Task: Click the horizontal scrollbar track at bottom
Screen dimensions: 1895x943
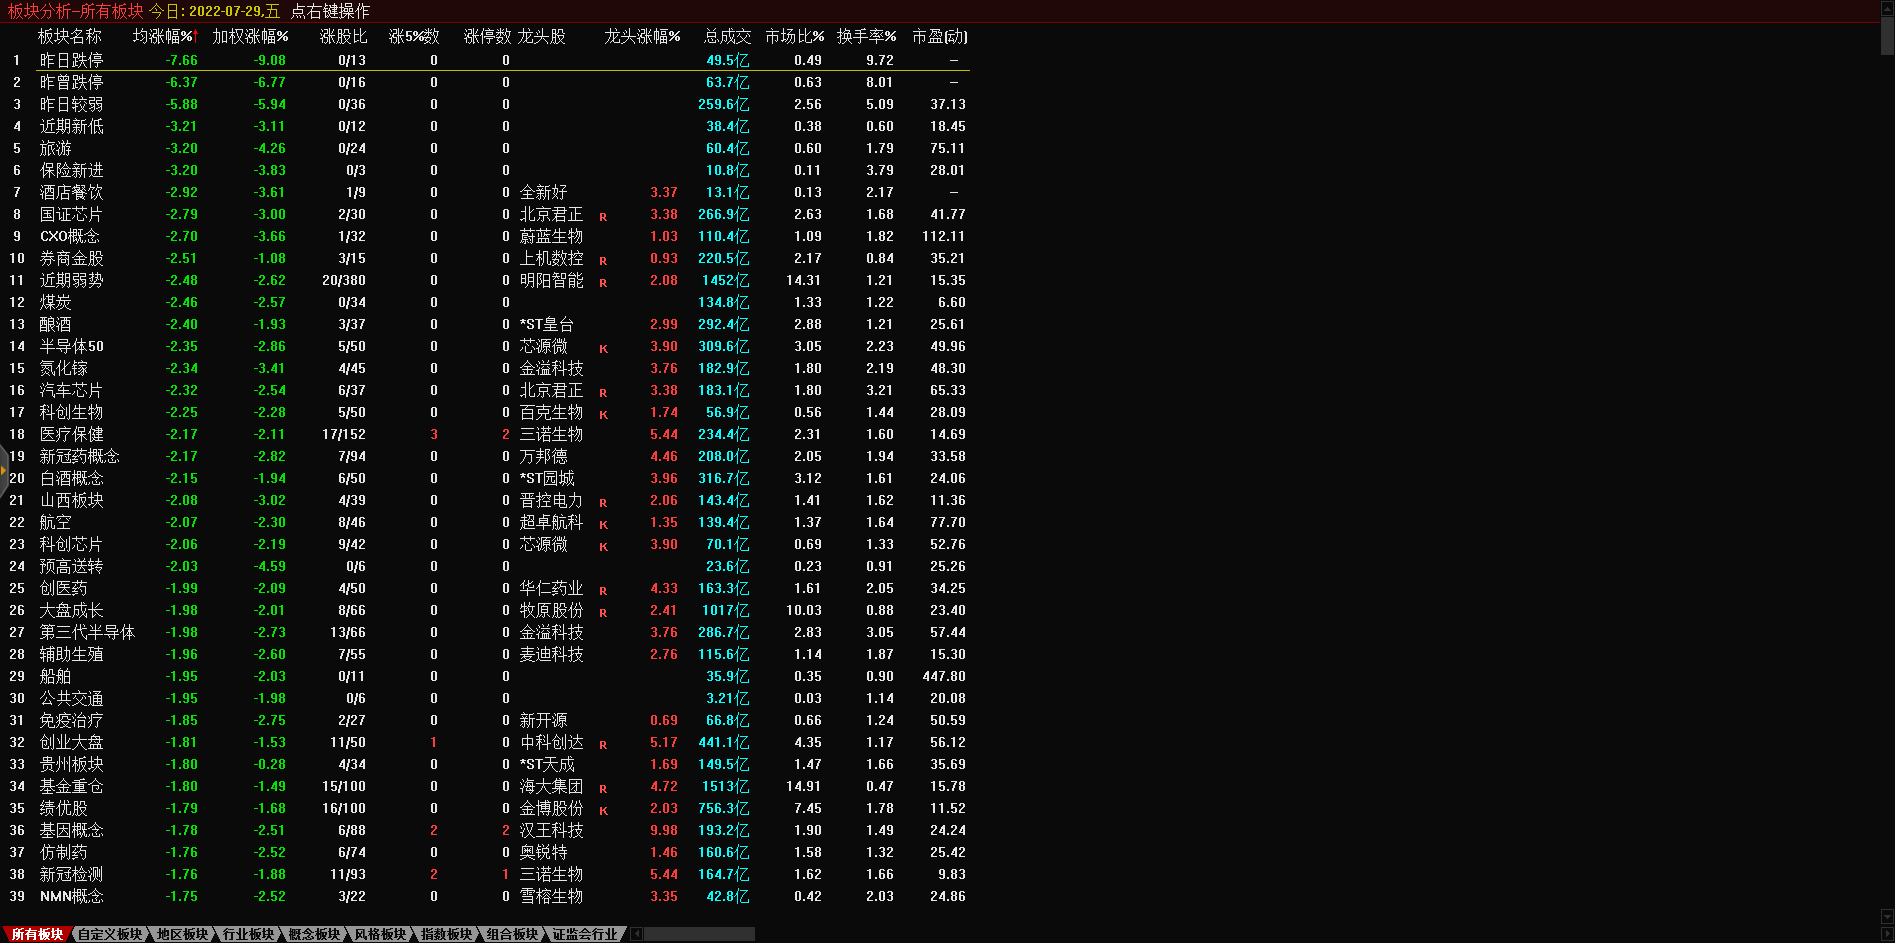Action: click(x=700, y=934)
